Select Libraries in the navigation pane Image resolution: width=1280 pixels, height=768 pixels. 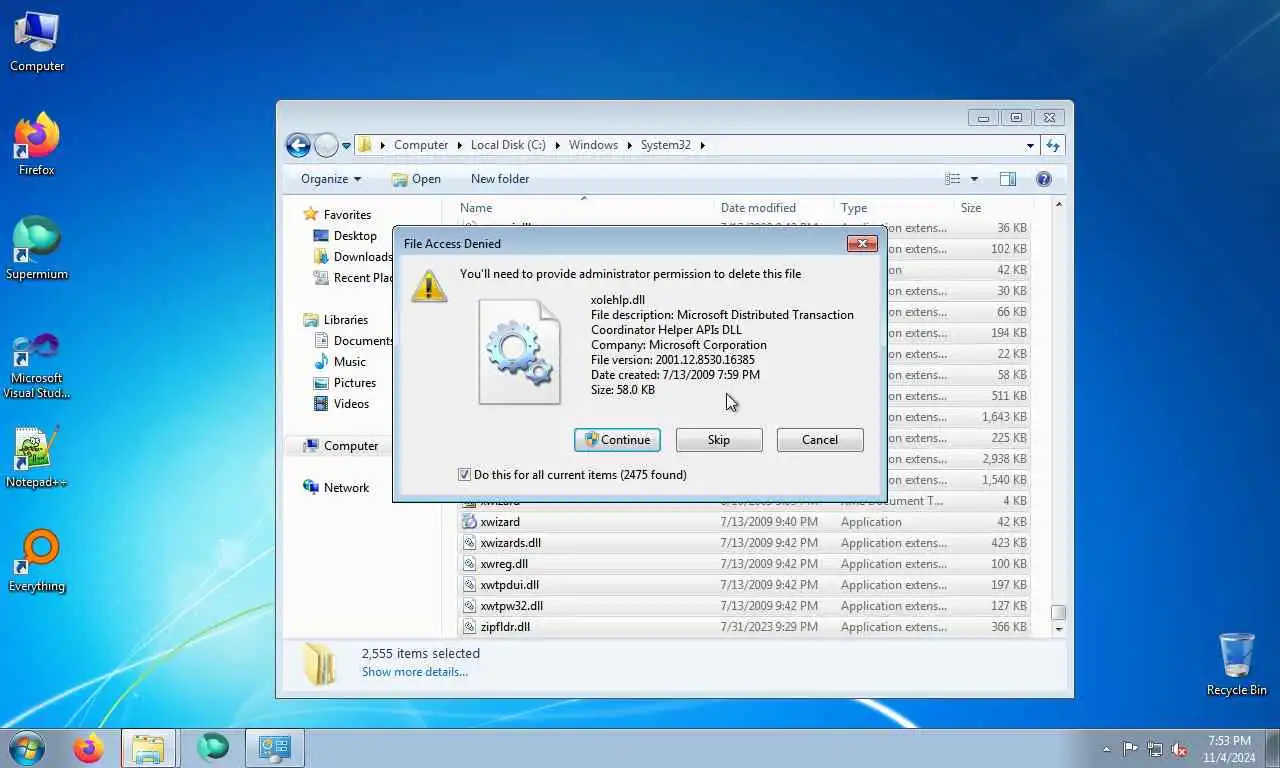[x=345, y=320]
